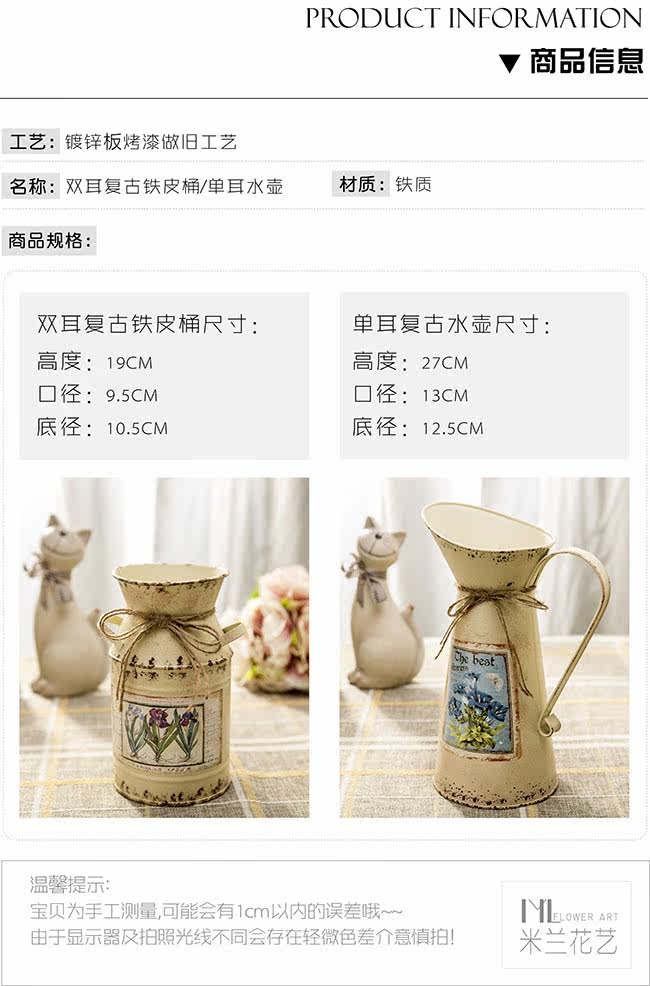The height and width of the screenshot is (986, 650).
Task: Select the single-ear water jug photo
Action: click(x=484, y=647)
